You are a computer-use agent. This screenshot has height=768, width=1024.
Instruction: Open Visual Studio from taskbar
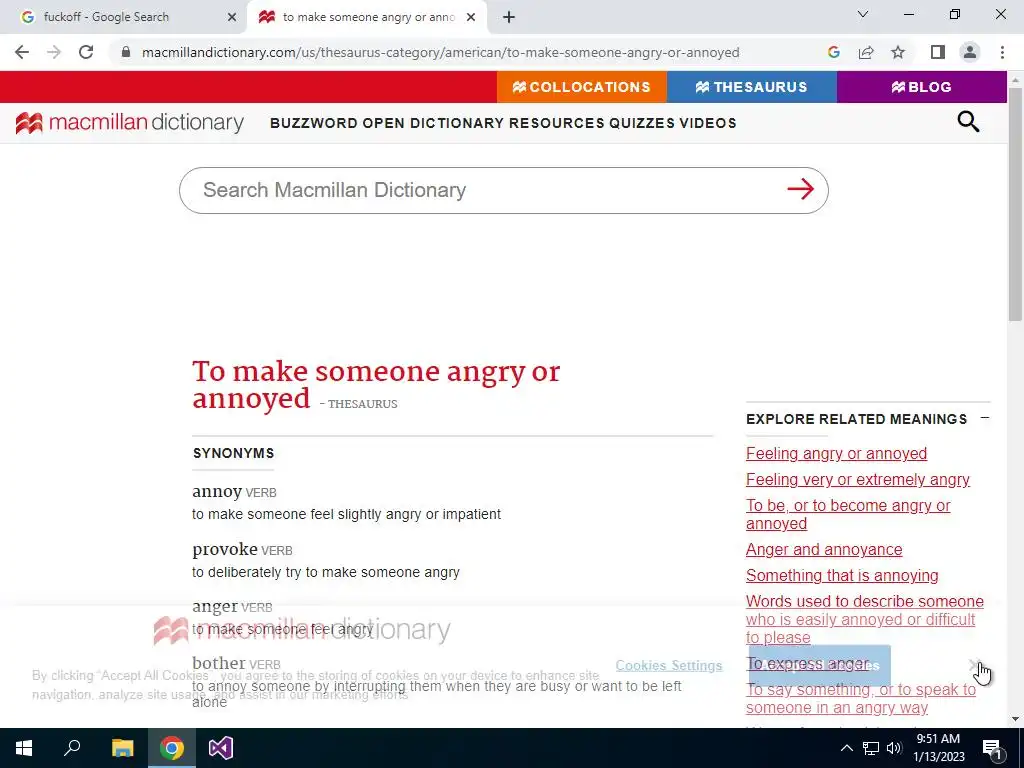click(x=221, y=748)
